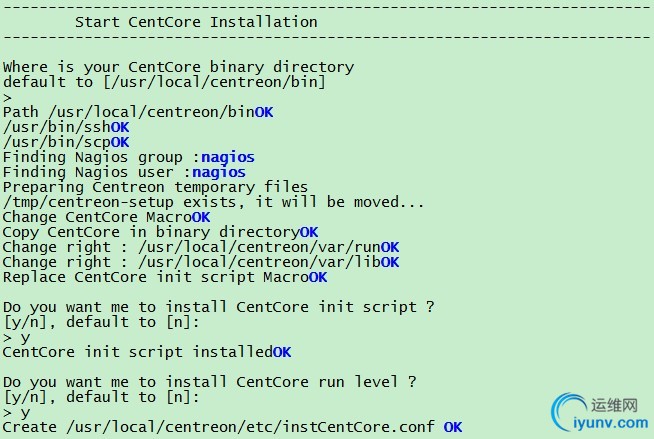Click the iyunv.com link text

click(611, 423)
